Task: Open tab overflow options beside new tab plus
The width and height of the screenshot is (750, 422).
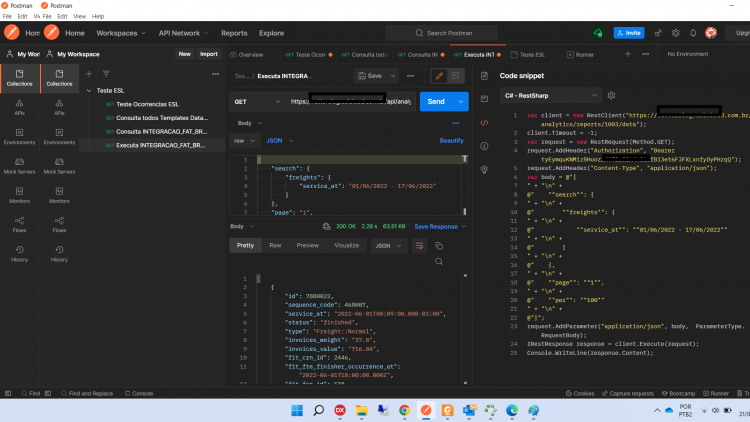Action: pyautogui.click(x=646, y=54)
